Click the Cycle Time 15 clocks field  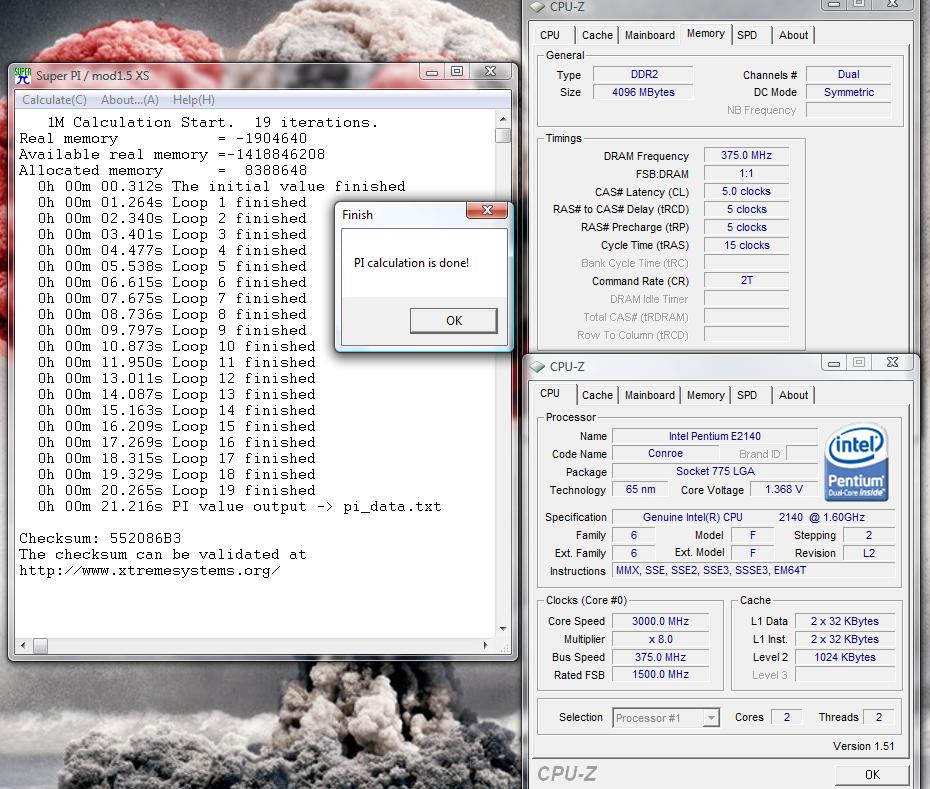tap(746, 245)
